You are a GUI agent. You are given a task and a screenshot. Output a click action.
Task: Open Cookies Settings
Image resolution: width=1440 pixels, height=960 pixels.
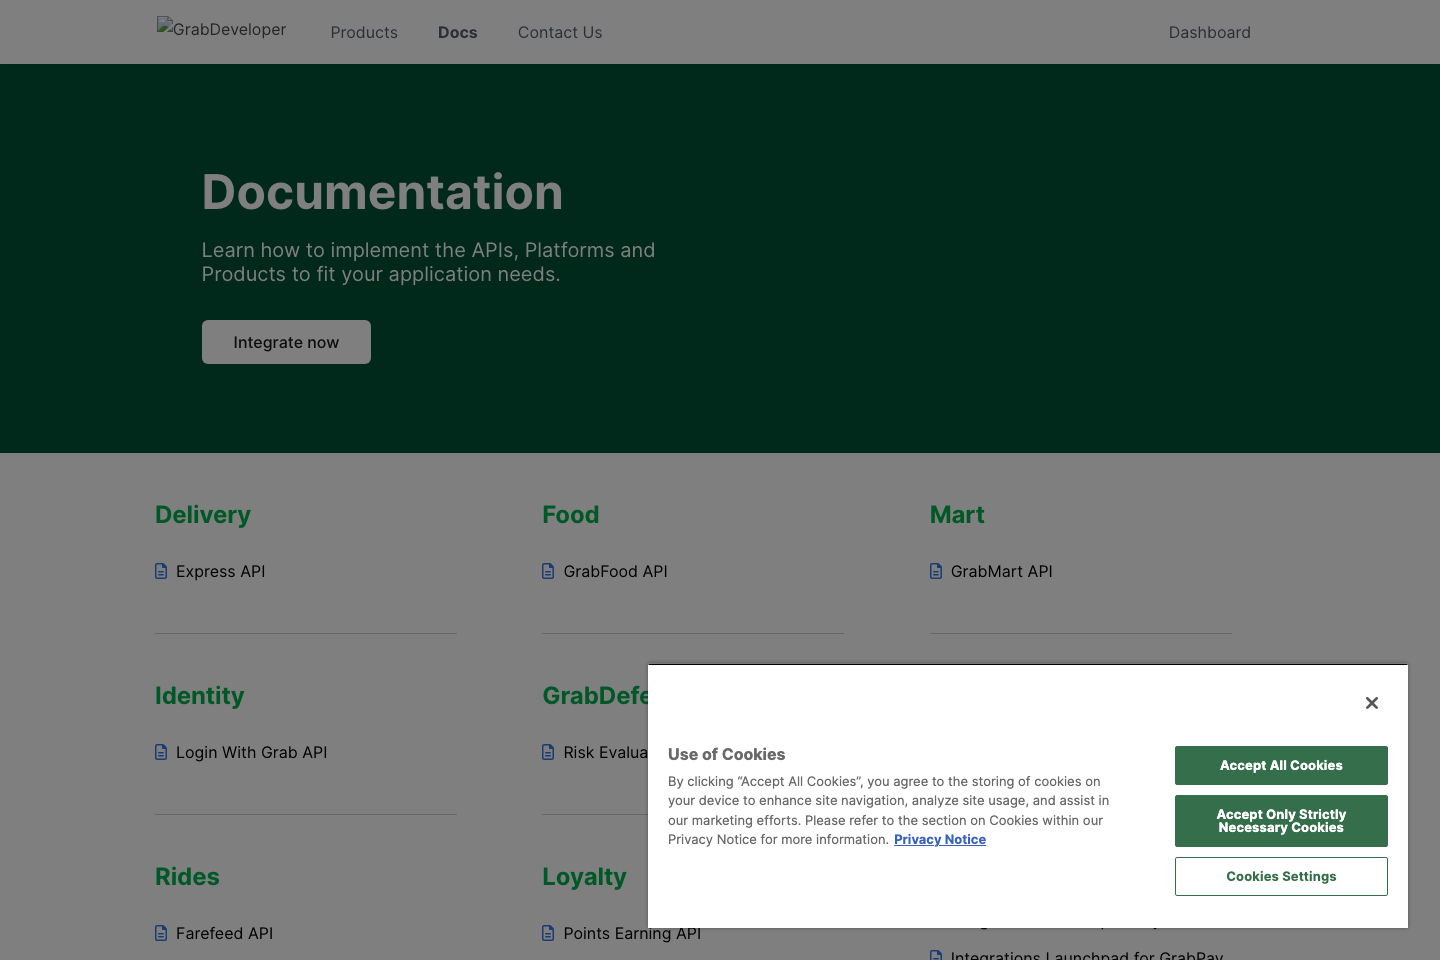pyautogui.click(x=1281, y=876)
